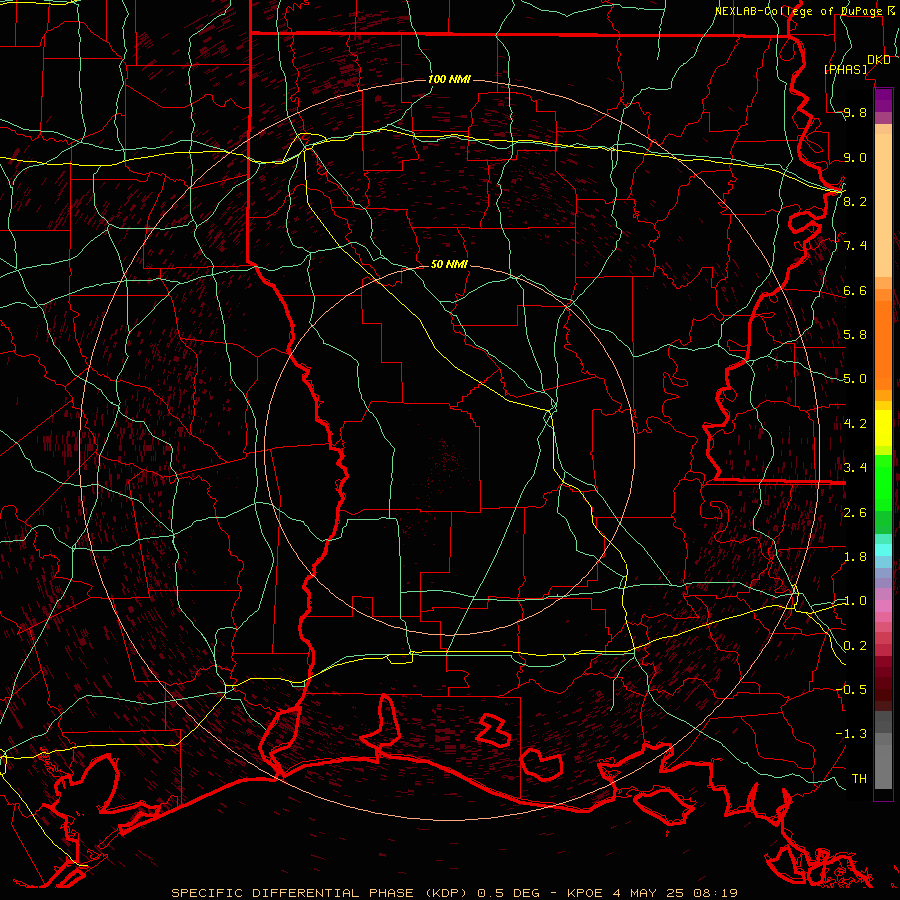Click the 1.8 legend value label
The image size is (900, 900).
(855, 557)
